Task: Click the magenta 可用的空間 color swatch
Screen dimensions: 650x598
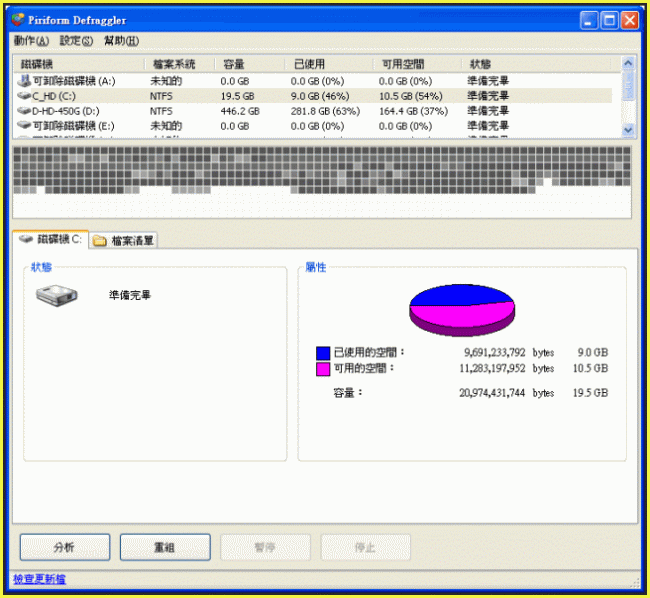Action: (323, 369)
